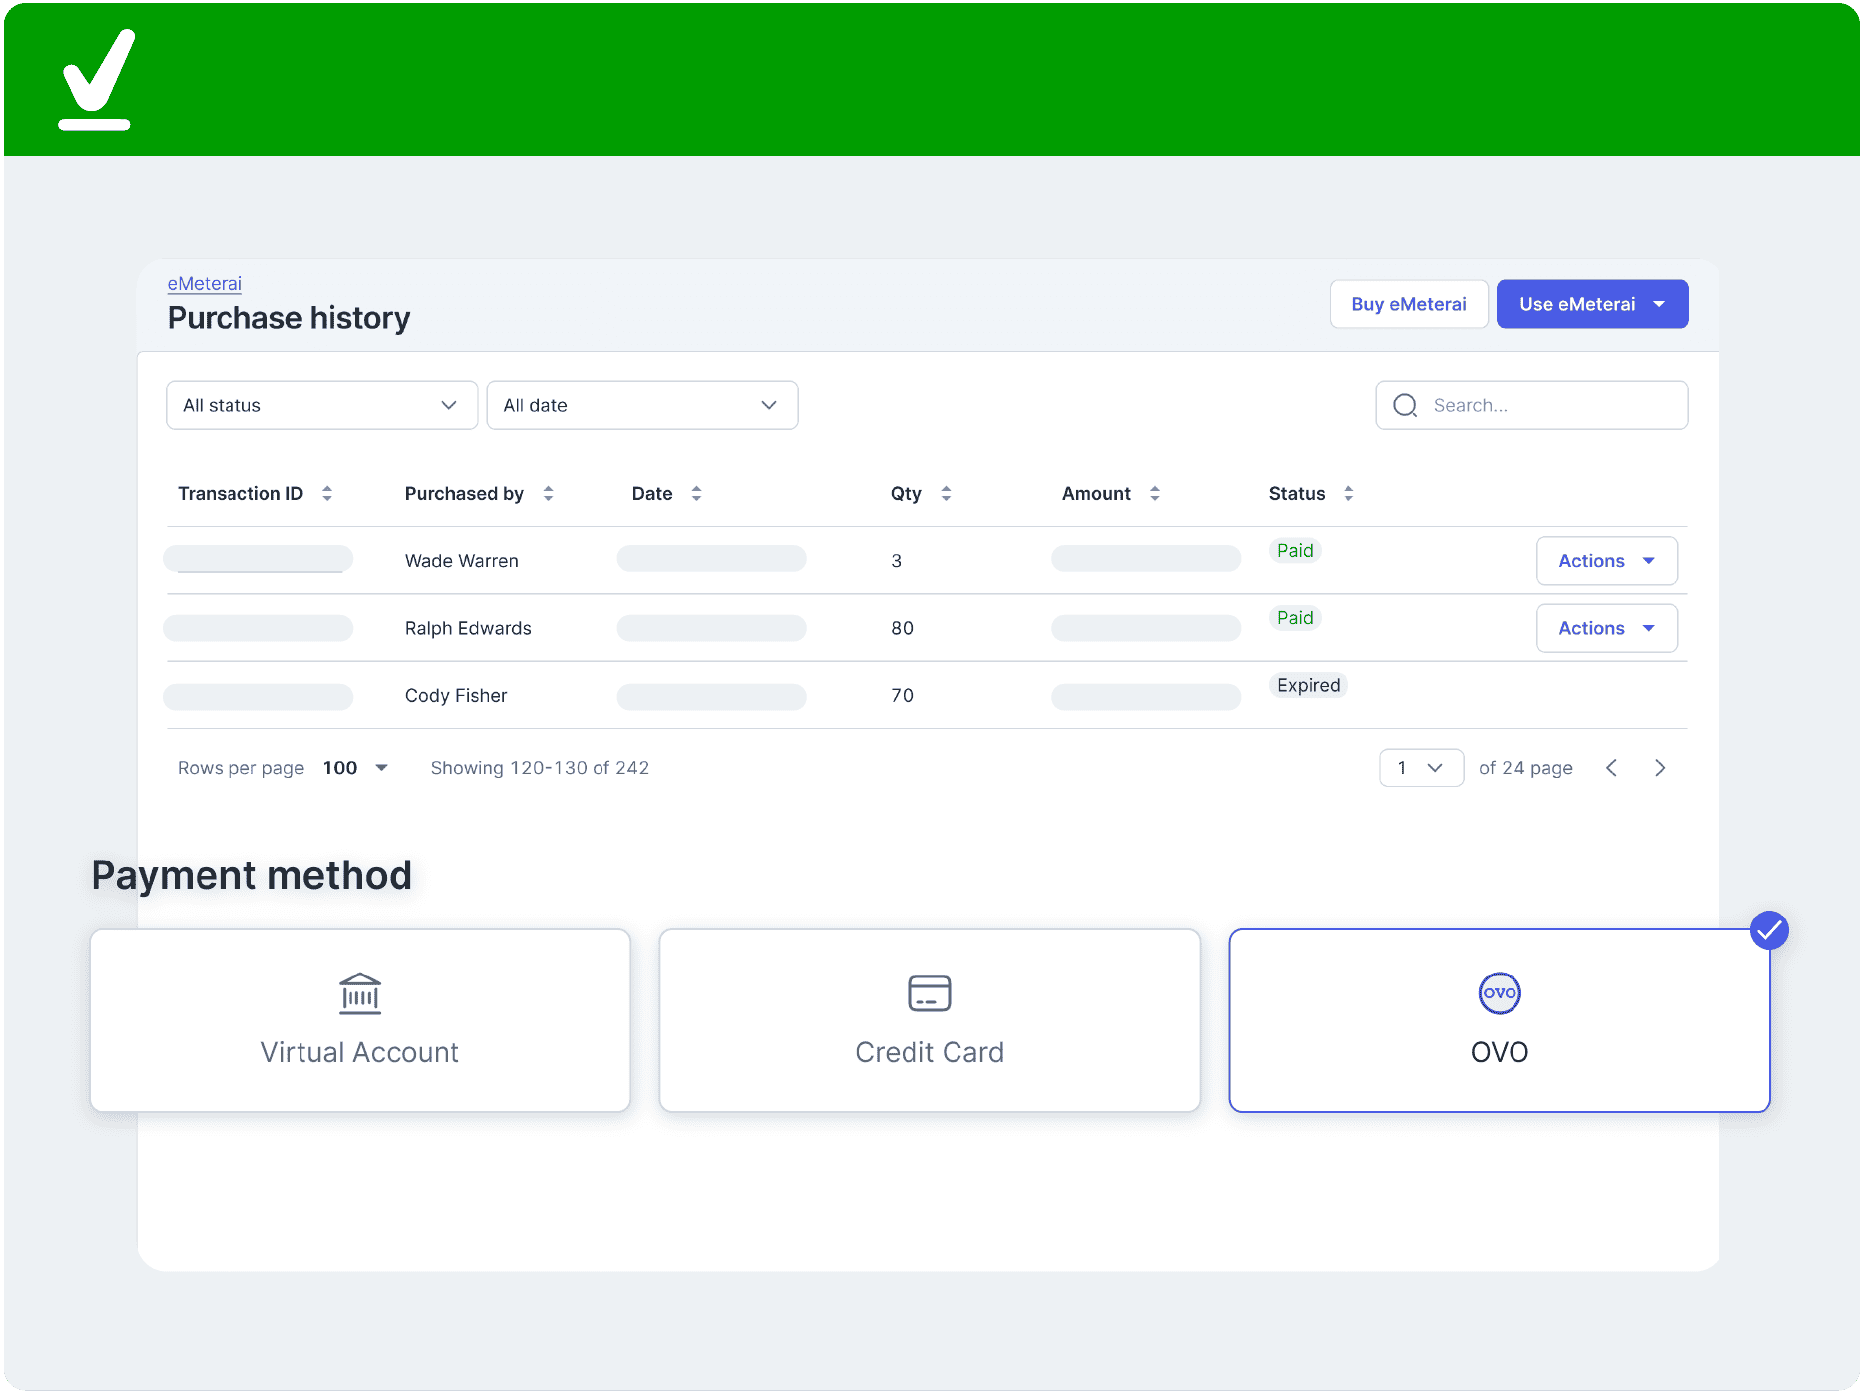Sort the Status column using arrows
Viewport: 1864px width, 1393px height.
(1349, 493)
